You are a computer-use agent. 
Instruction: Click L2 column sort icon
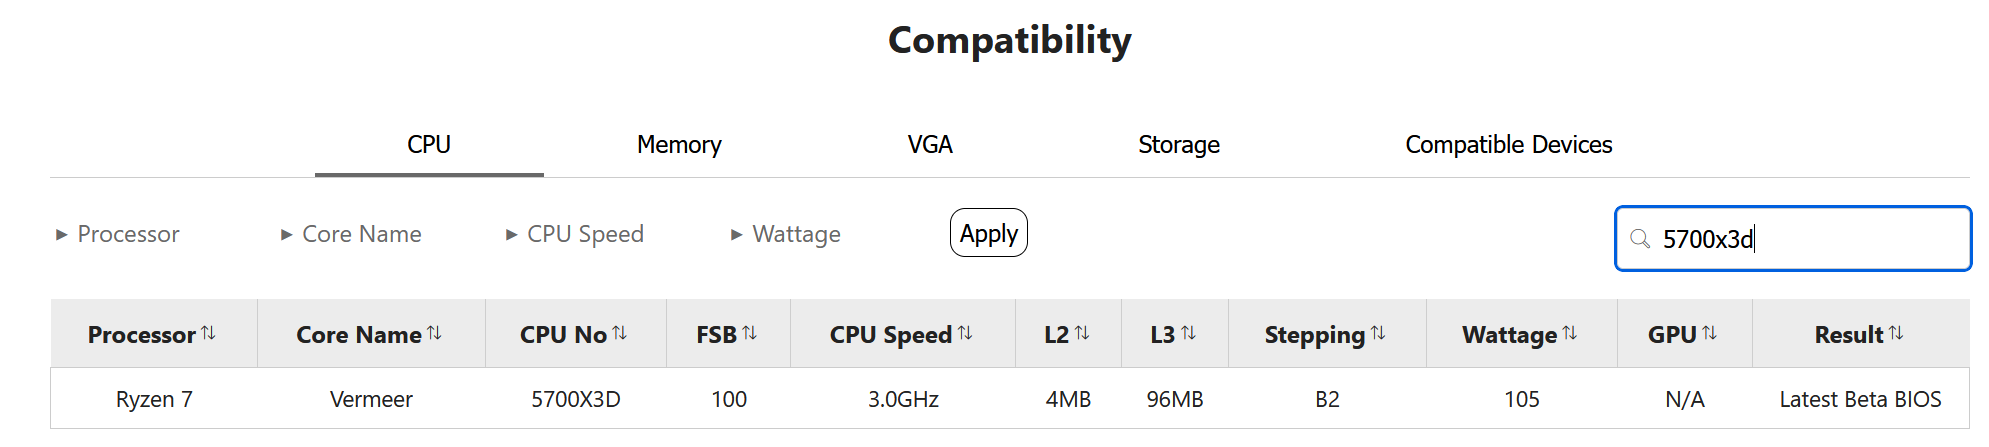(x=1081, y=333)
